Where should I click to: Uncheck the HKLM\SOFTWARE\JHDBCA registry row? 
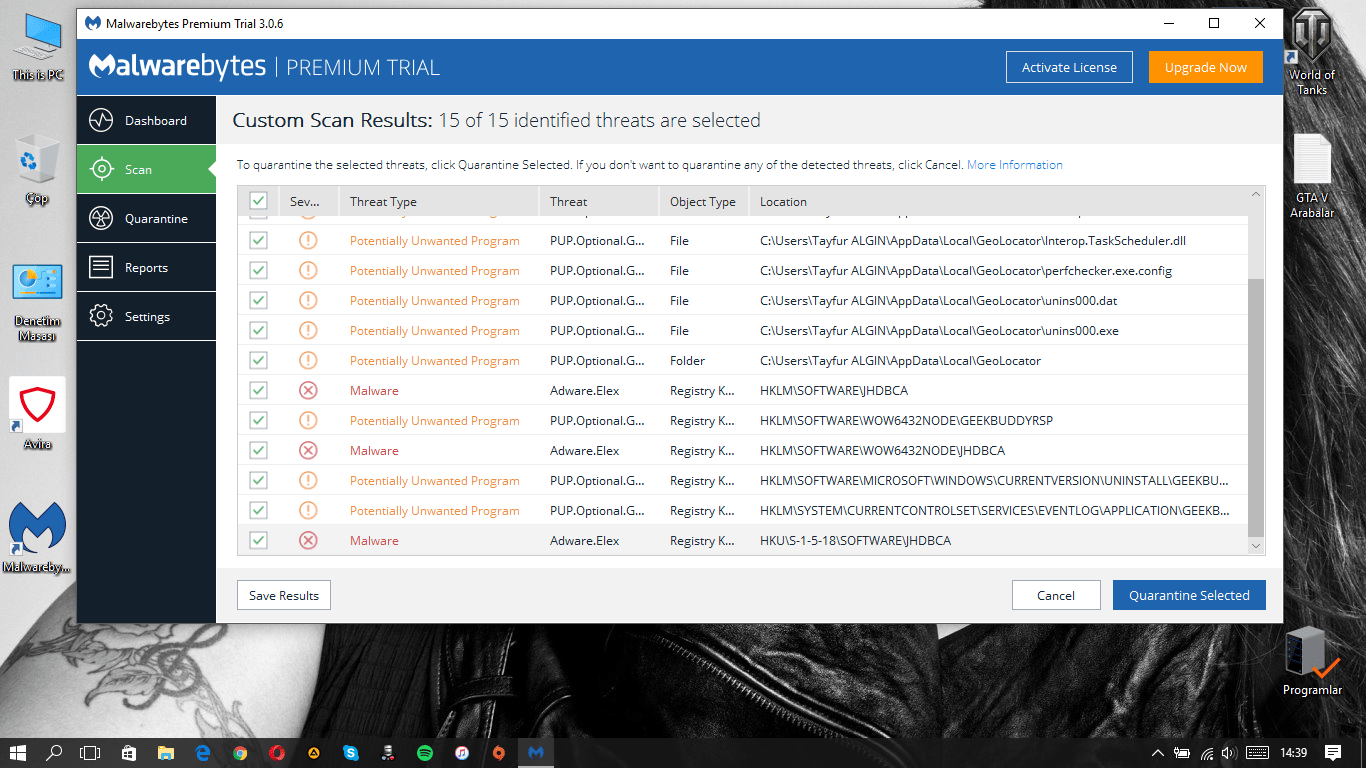[x=258, y=391]
